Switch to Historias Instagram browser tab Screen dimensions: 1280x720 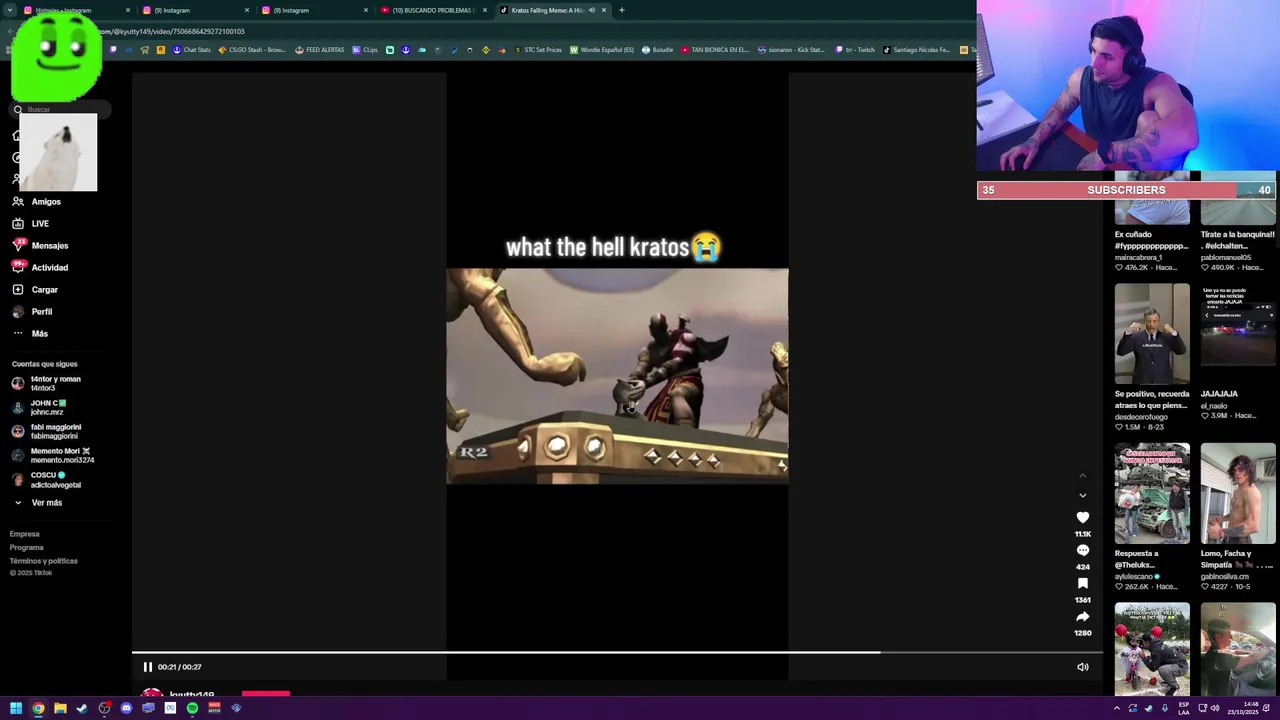(x=75, y=10)
